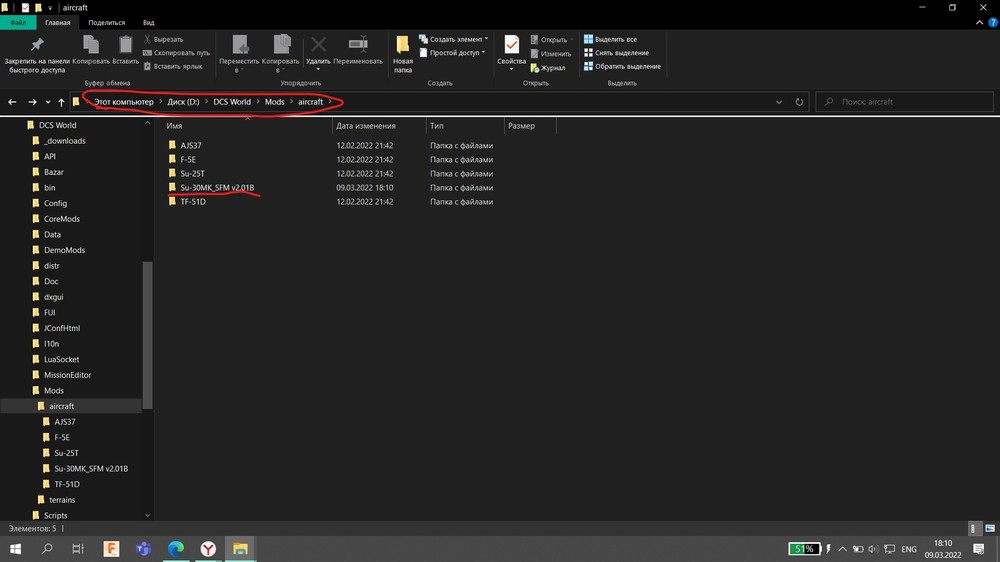Refresh the current folder view
1000x562 pixels.
pyautogui.click(x=799, y=102)
